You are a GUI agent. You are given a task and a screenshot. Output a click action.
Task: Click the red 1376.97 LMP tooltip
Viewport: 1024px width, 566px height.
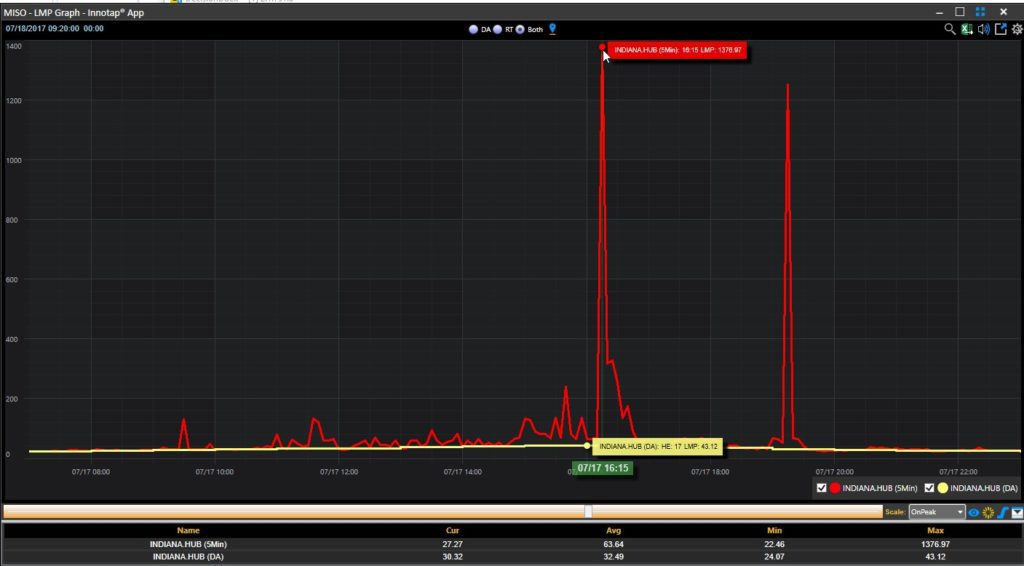click(x=677, y=50)
